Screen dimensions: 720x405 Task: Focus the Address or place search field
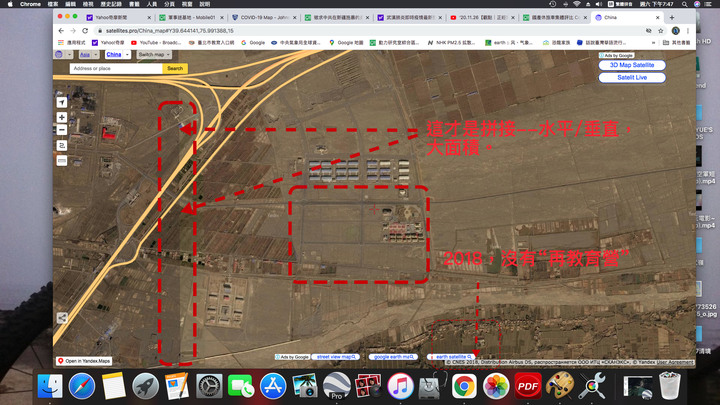coord(116,68)
